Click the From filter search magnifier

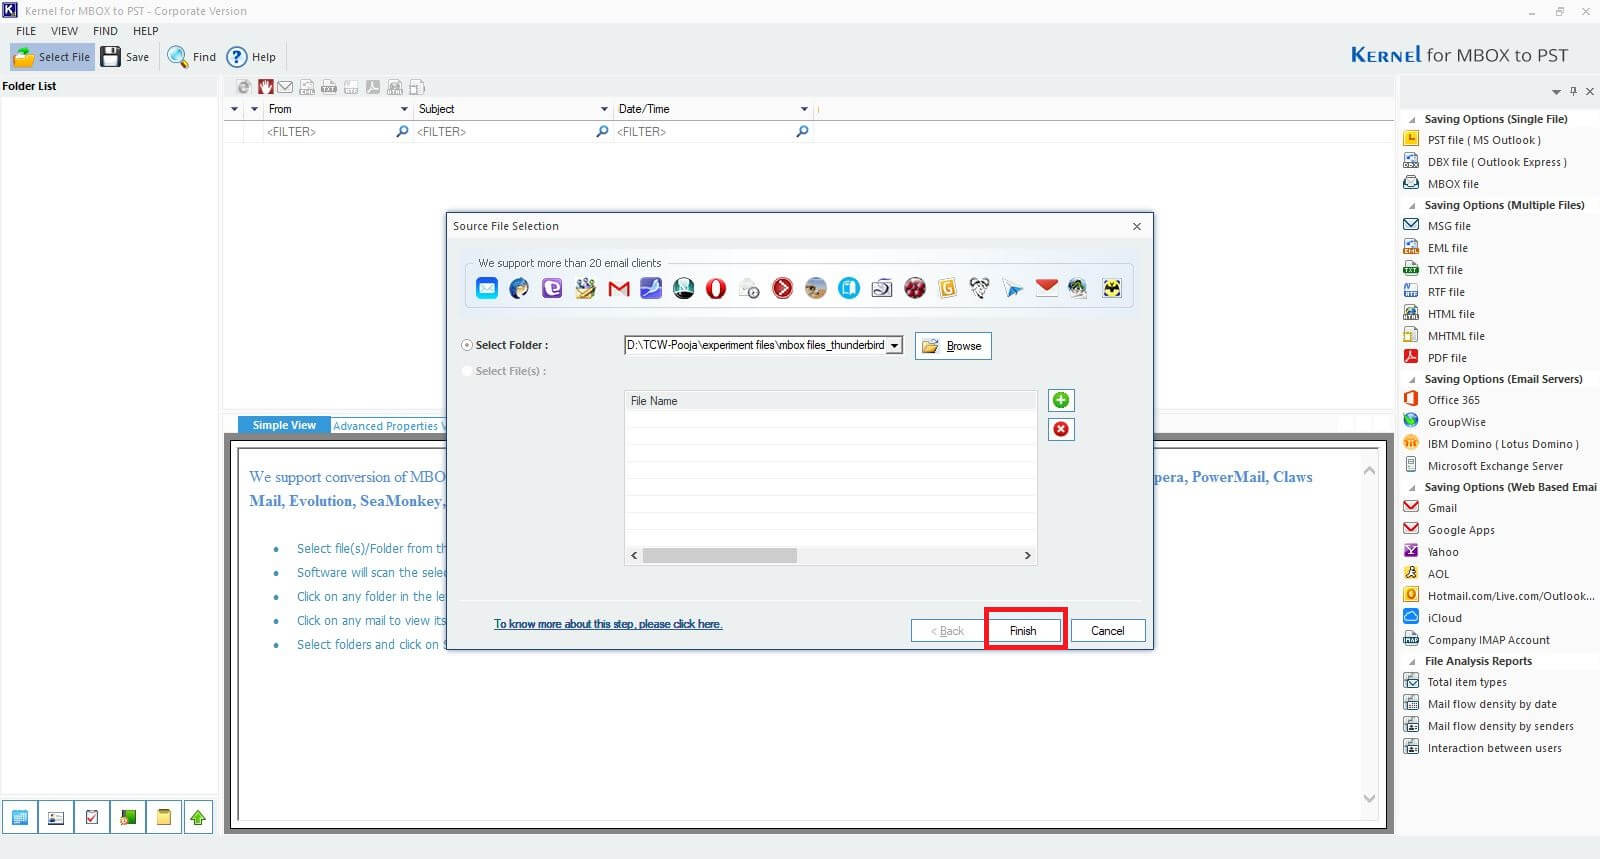[x=403, y=131]
